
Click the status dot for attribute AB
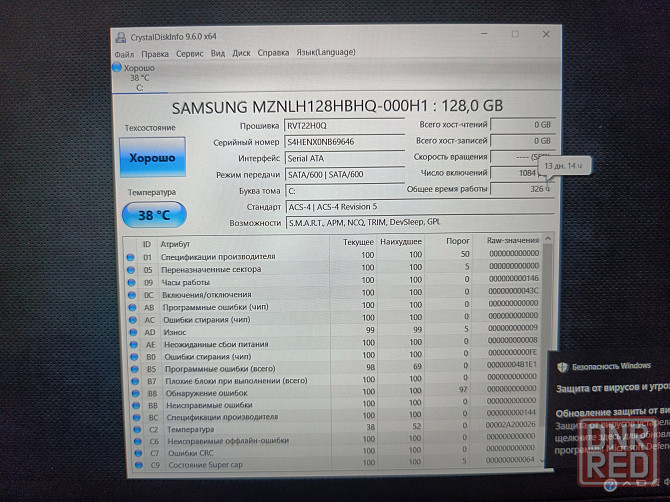click(132, 307)
